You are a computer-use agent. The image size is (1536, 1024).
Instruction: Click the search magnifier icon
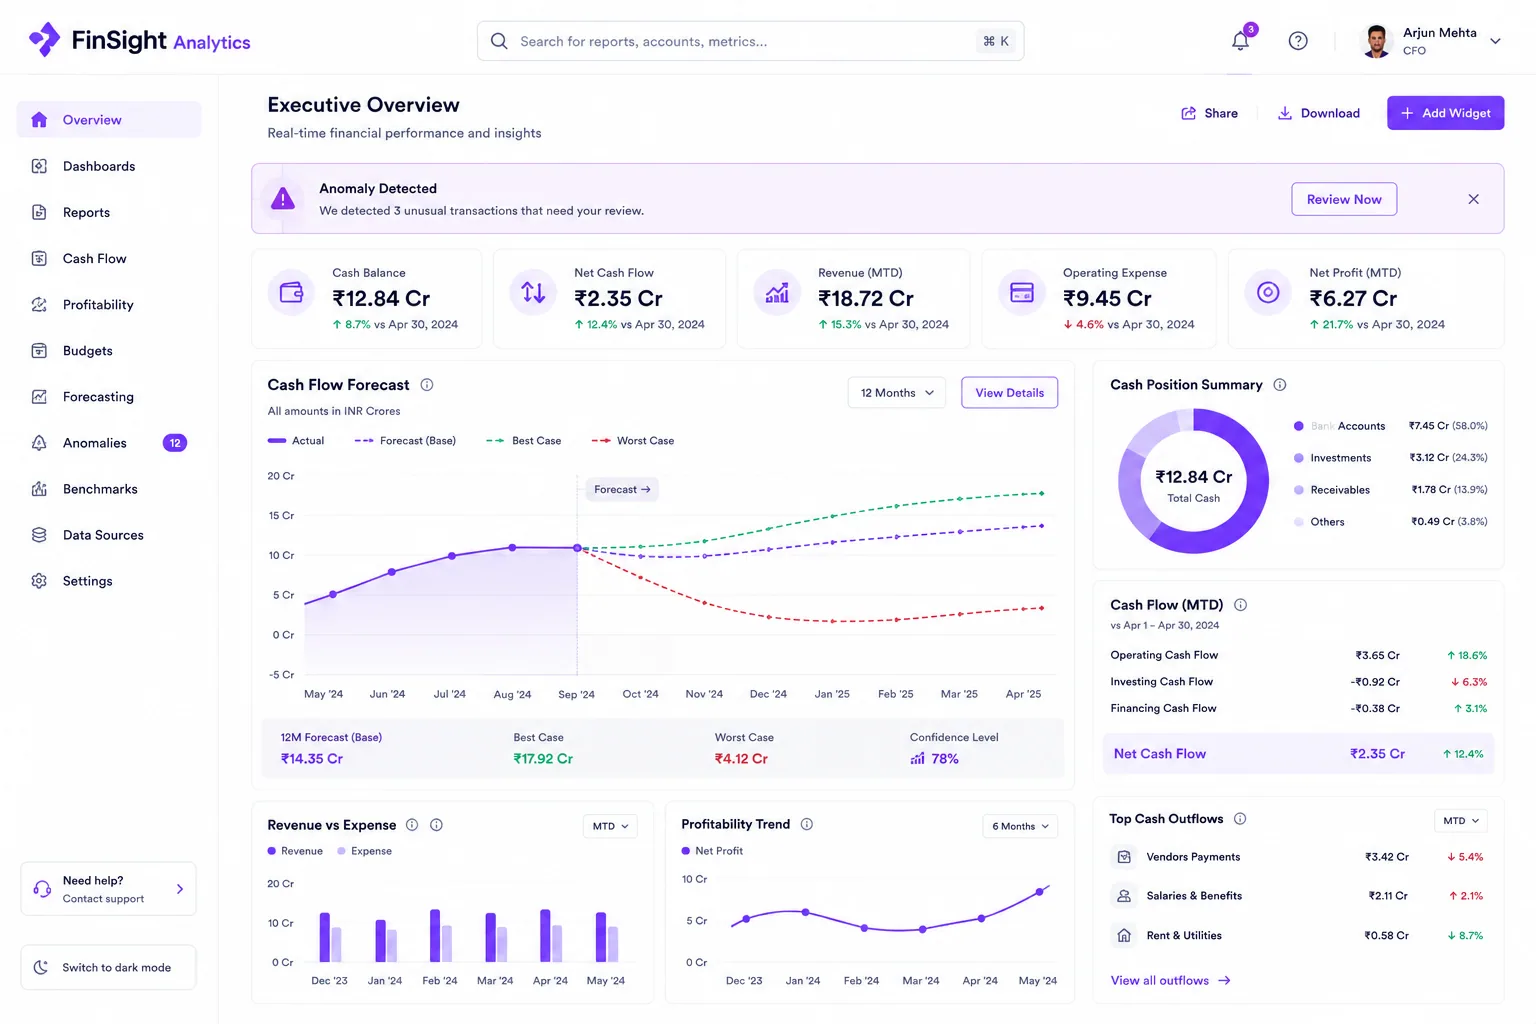click(x=499, y=41)
